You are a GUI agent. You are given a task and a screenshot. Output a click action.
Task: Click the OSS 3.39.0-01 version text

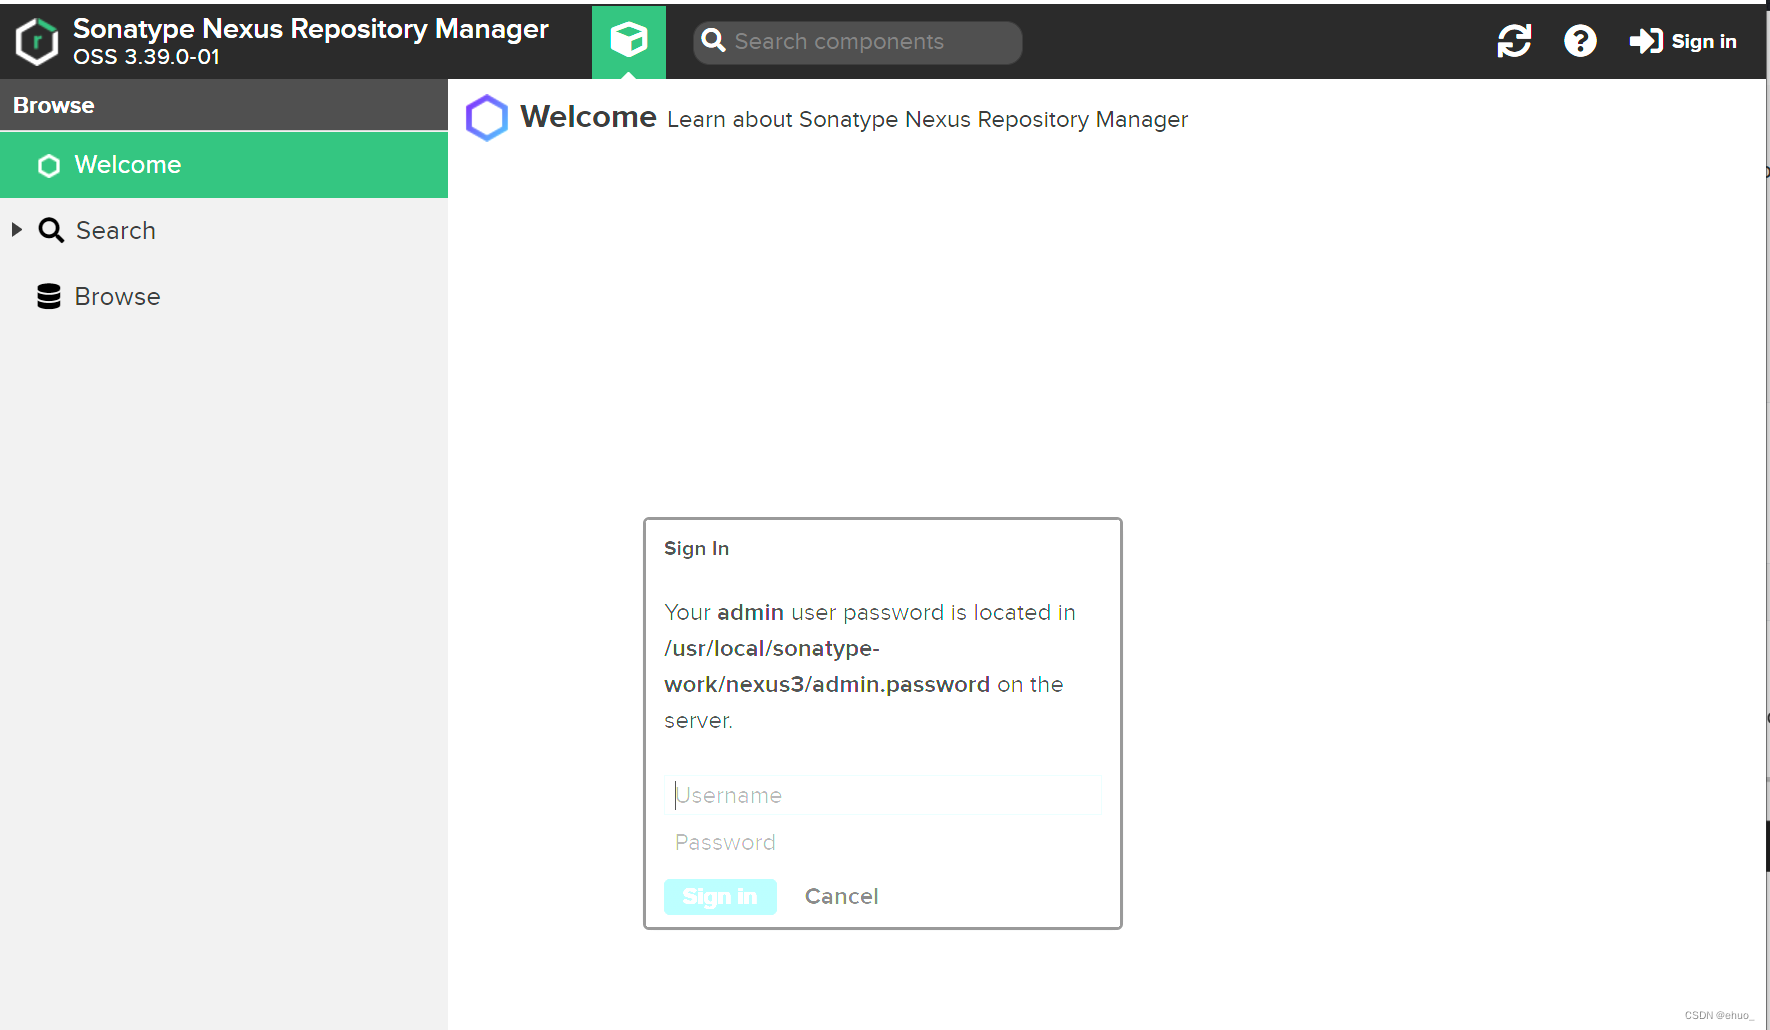(x=146, y=57)
